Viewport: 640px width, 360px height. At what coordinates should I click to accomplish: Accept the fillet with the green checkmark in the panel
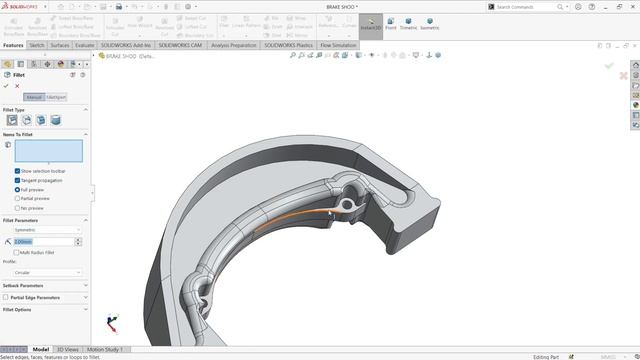click(6, 86)
